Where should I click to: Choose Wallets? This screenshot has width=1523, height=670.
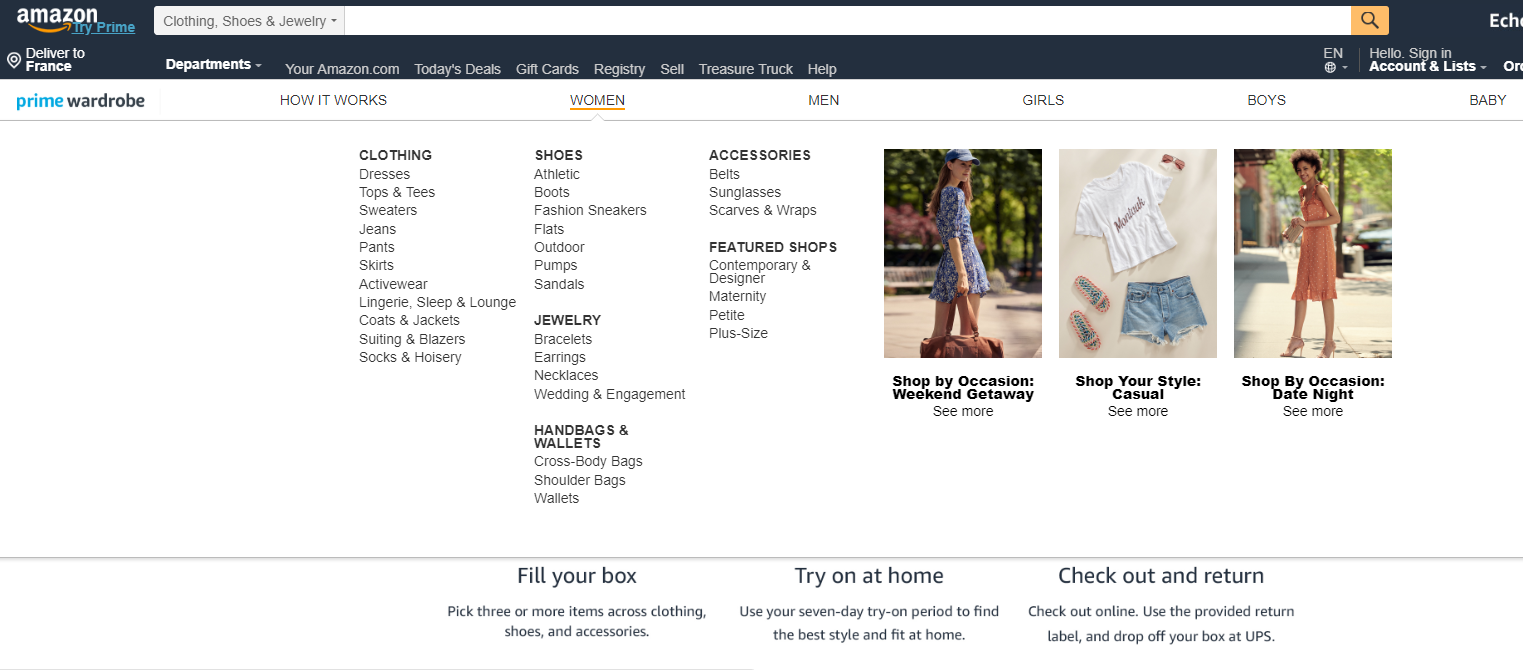coord(556,498)
